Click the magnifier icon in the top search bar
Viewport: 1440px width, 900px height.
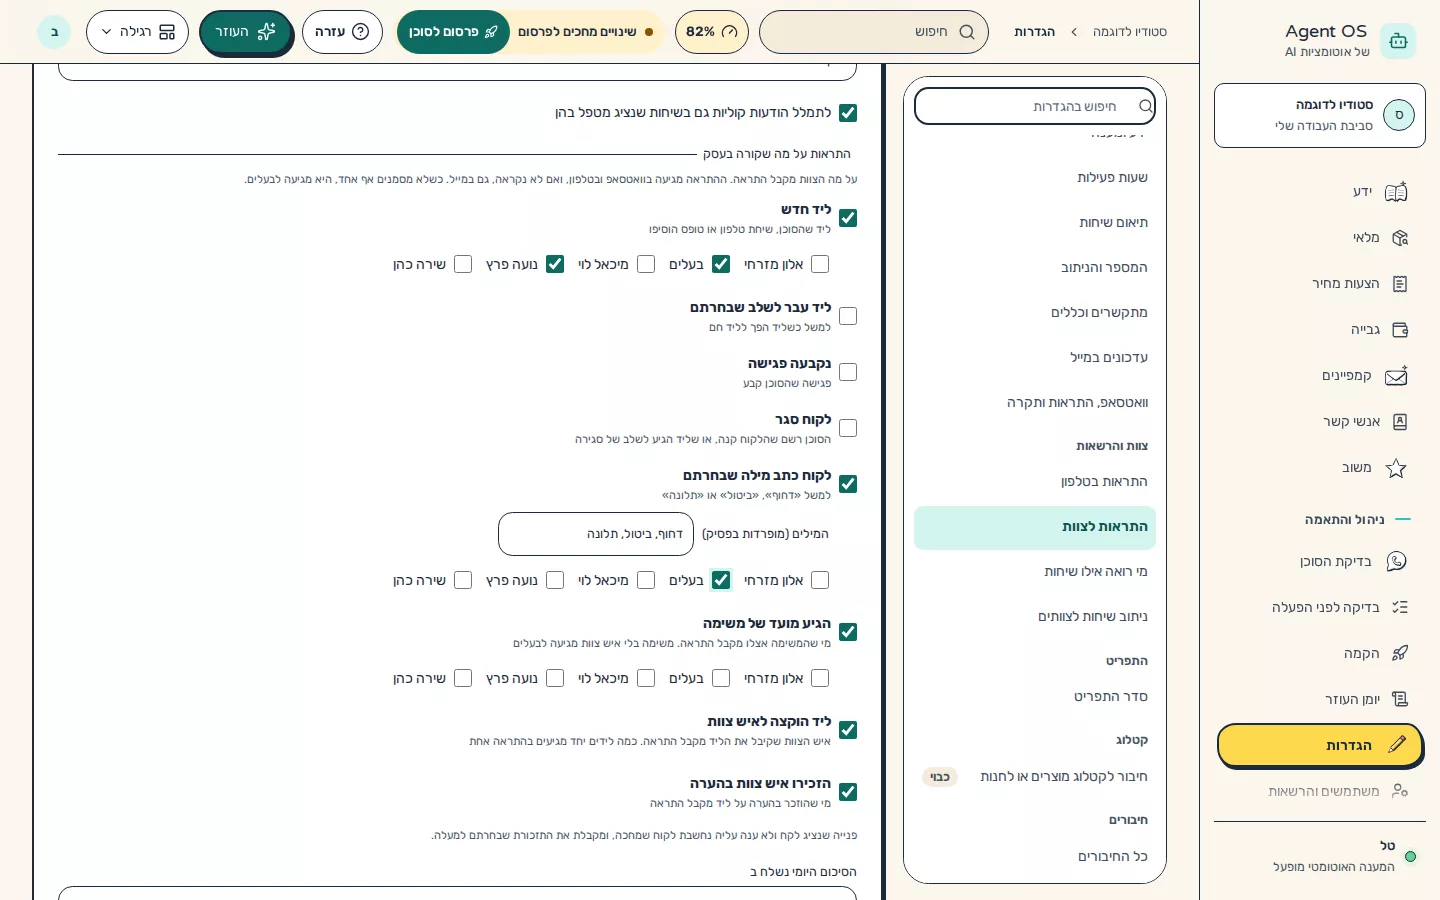coord(967,32)
